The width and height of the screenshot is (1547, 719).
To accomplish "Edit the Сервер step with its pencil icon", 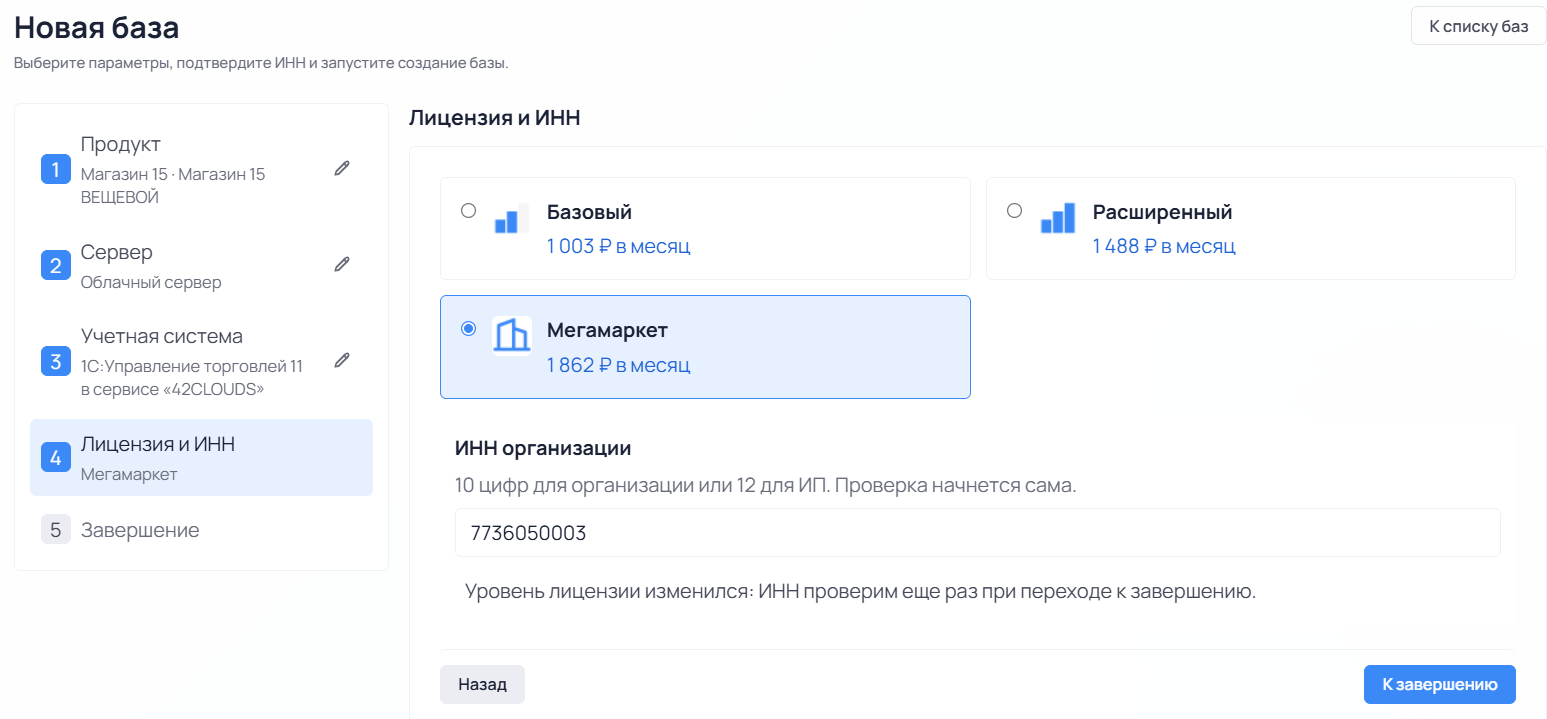I will click(342, 265).
